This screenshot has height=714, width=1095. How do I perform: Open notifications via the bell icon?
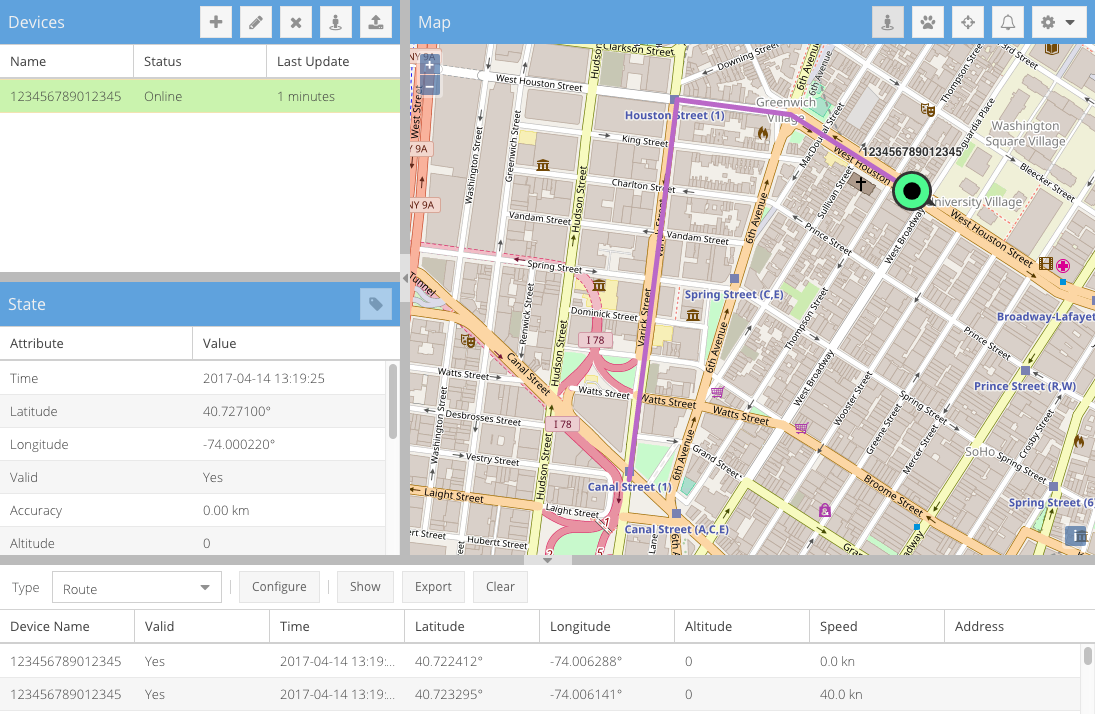coord(1008,21)
